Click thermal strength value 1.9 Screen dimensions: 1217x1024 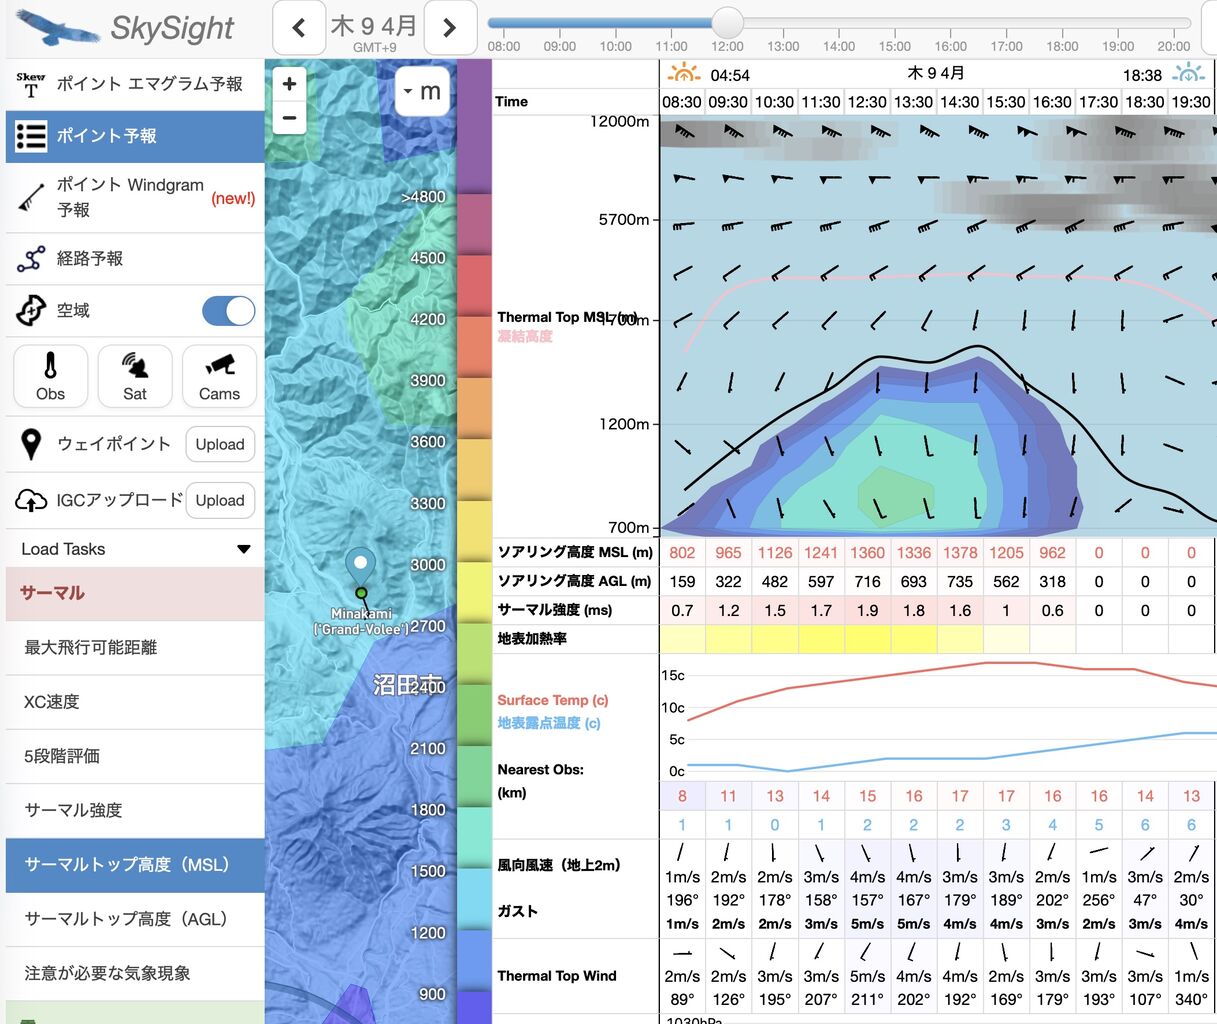pyautogui.click(x=867, y=610)
